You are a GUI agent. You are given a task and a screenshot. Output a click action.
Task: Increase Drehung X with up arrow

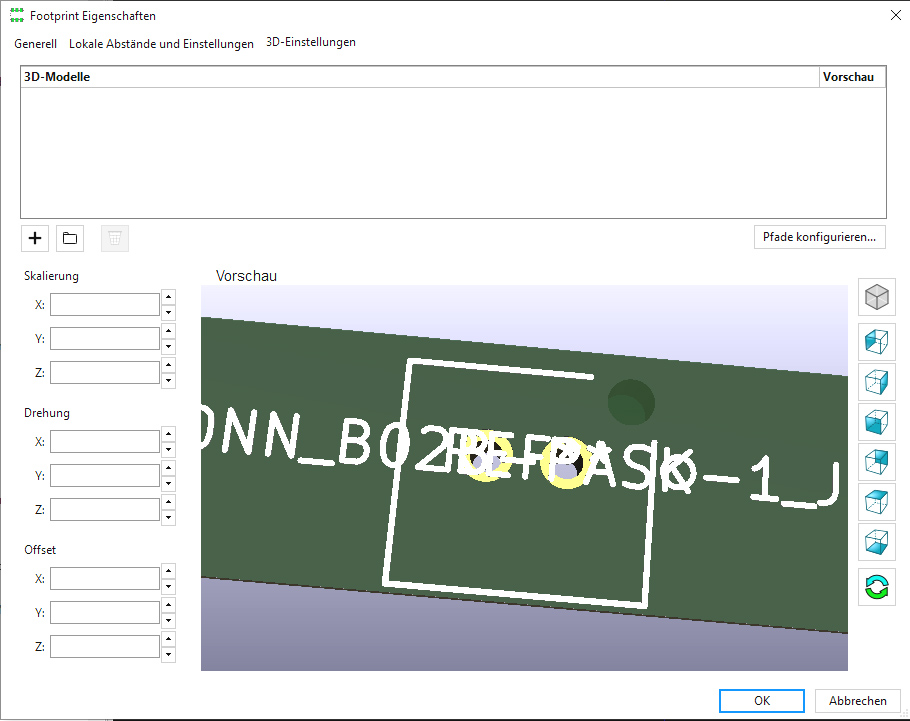168,434
